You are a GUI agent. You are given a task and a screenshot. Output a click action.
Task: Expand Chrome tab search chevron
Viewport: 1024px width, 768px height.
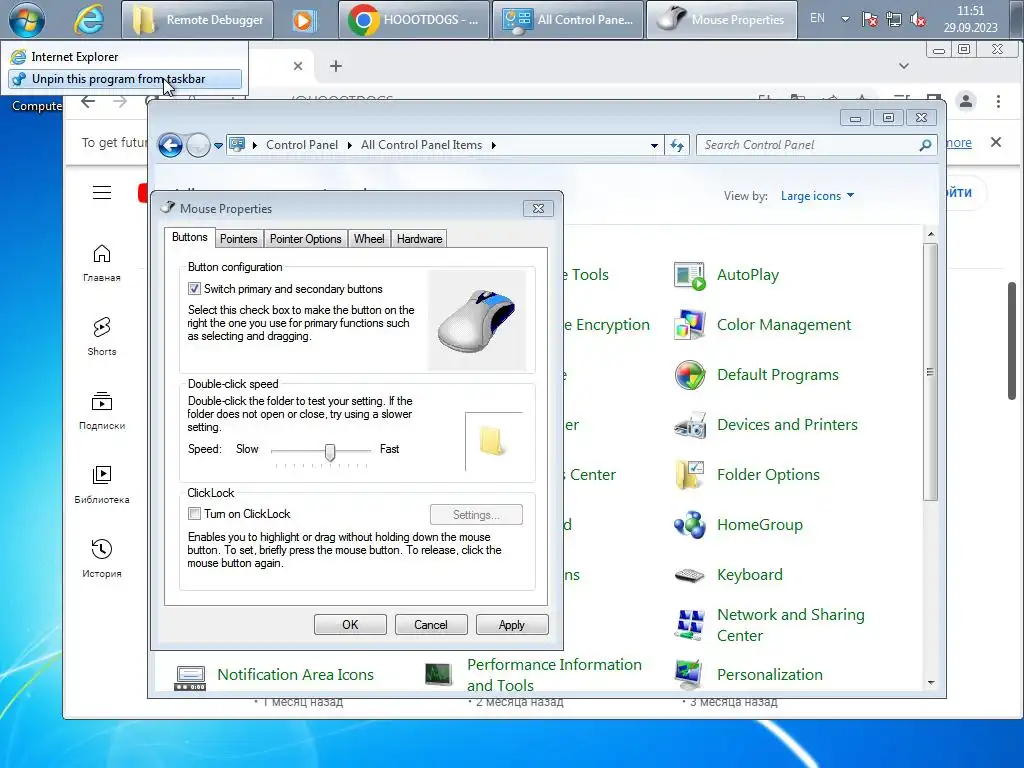[903, 66]
